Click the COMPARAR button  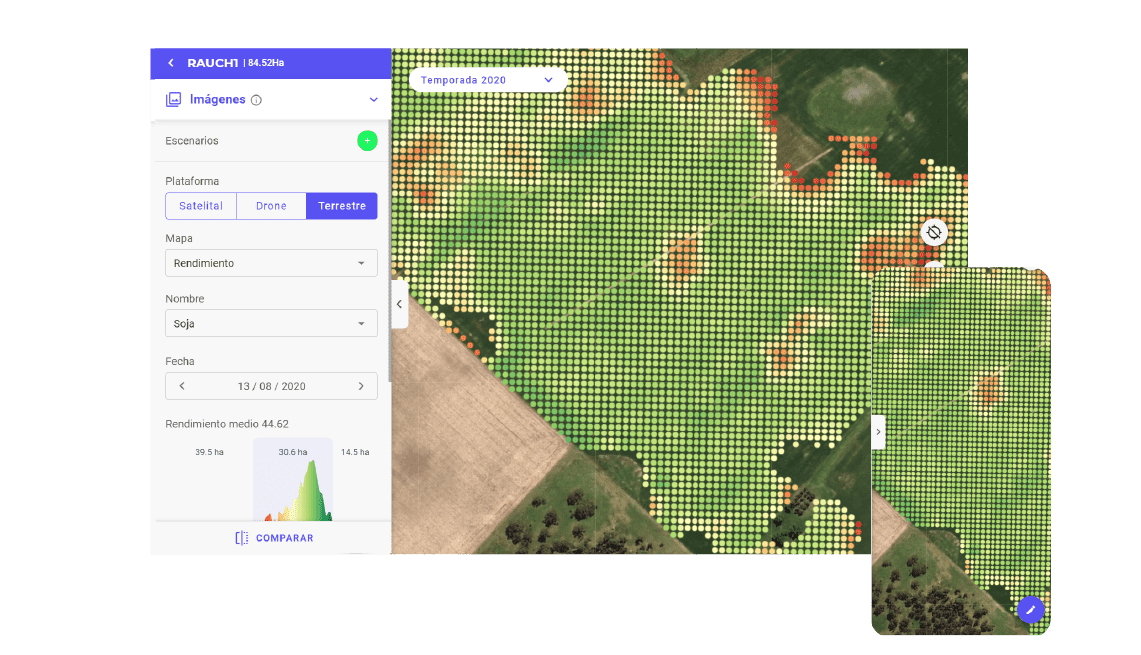coord(274,538)
